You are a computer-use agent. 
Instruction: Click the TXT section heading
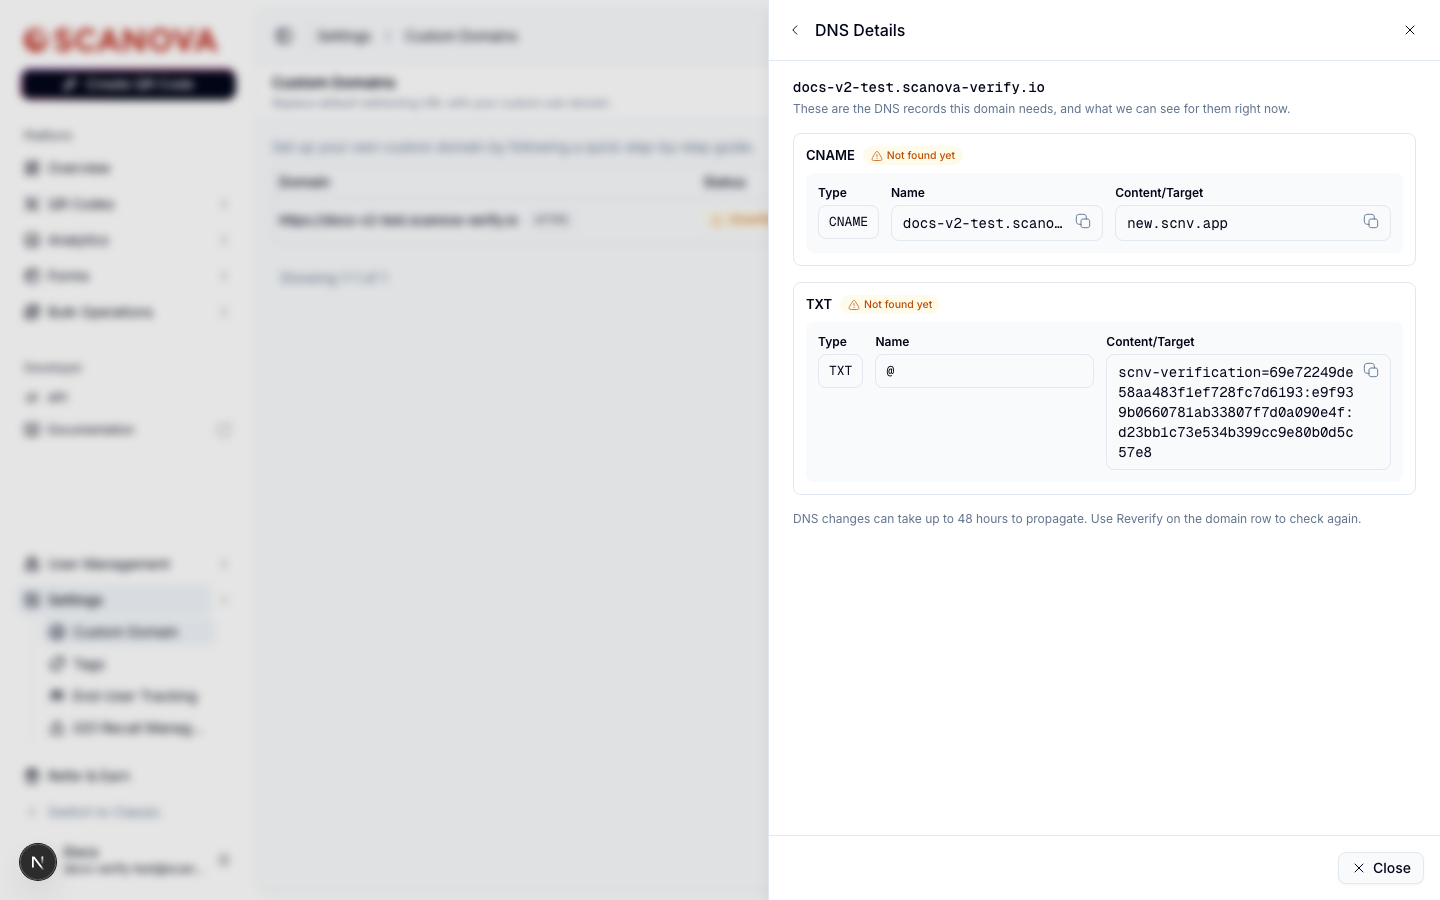[819, 304]
